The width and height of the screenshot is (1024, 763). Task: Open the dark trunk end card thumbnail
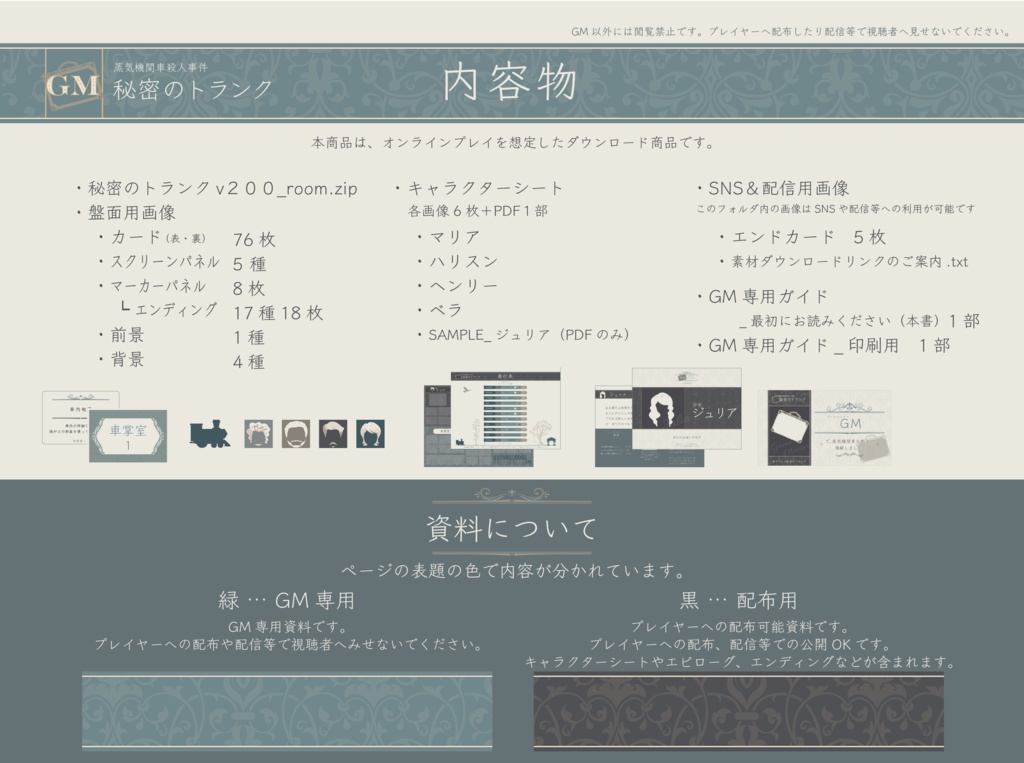(x=789, y=428)
